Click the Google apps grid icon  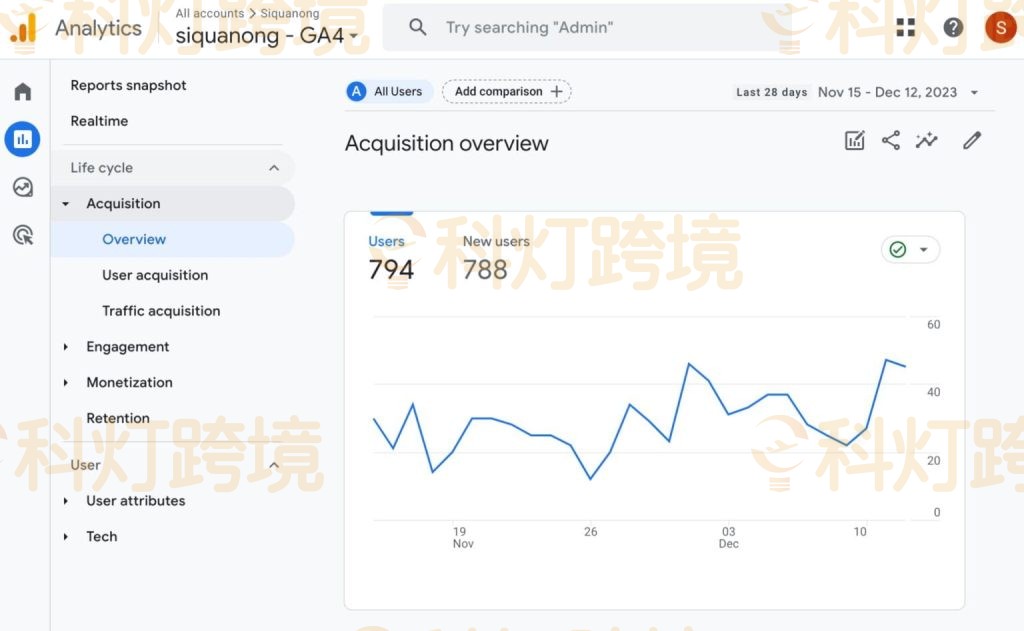[x=906, y=28]
